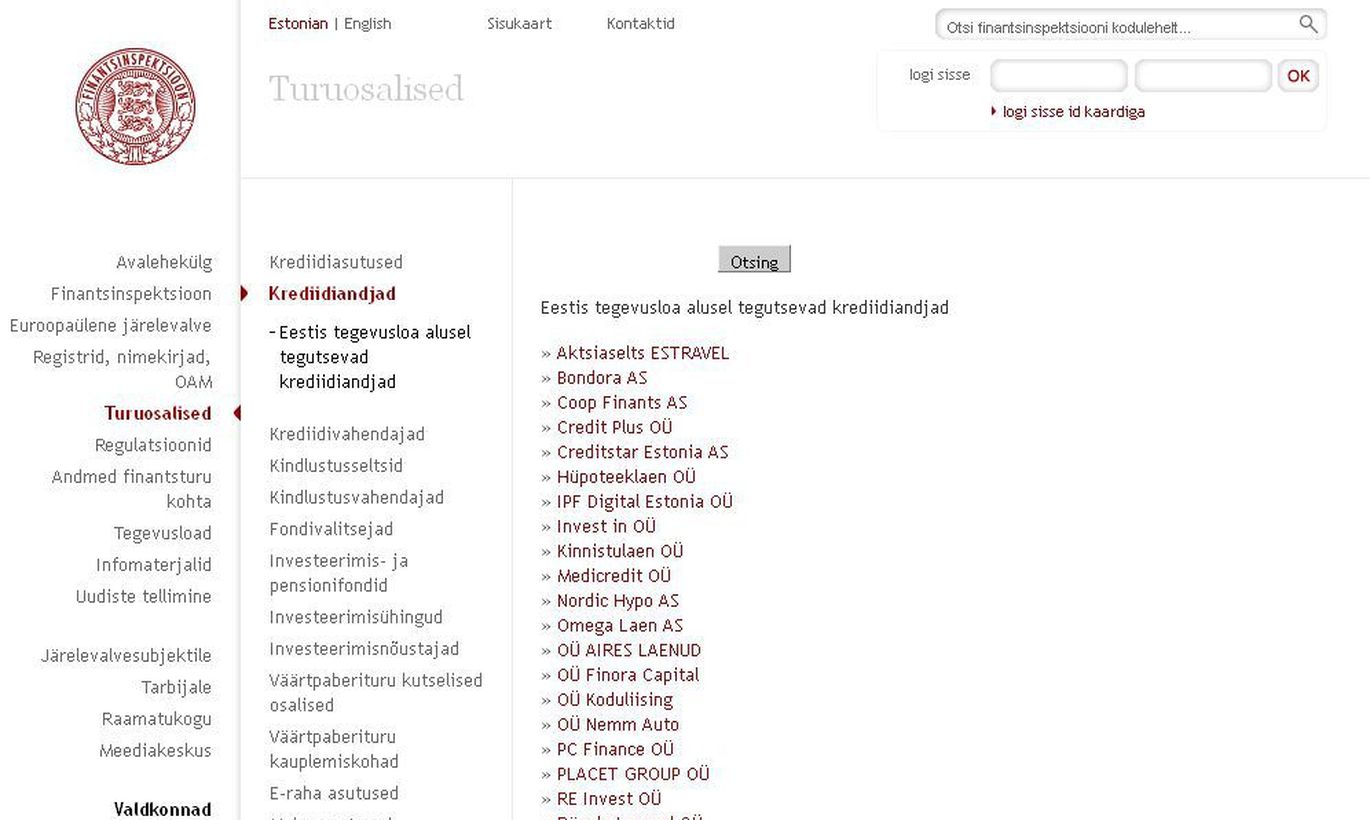
Task: Open Hüpoteeklaen OÜ entry
Action: coord(626,477)
